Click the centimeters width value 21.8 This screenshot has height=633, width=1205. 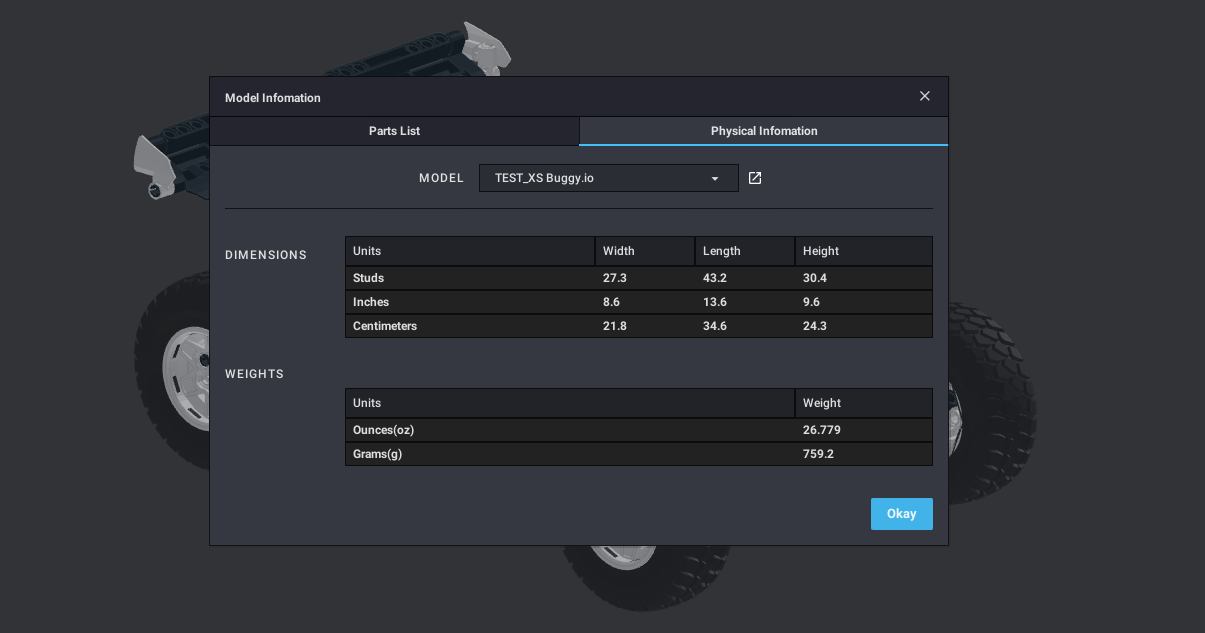tap(615, 326)
